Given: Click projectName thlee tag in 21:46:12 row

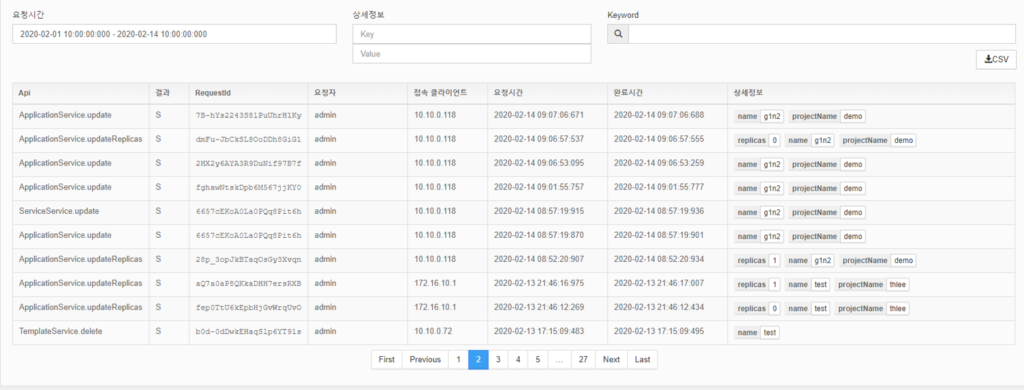Looking at the screenshot, I should 872,308.
